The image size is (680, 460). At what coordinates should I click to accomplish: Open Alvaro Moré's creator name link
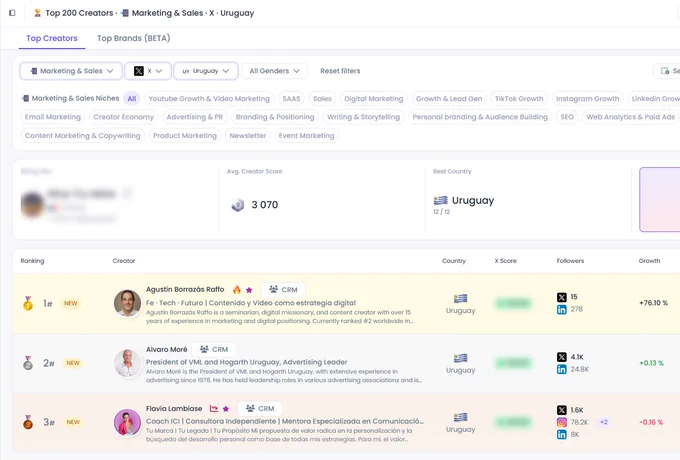point(167,349)
